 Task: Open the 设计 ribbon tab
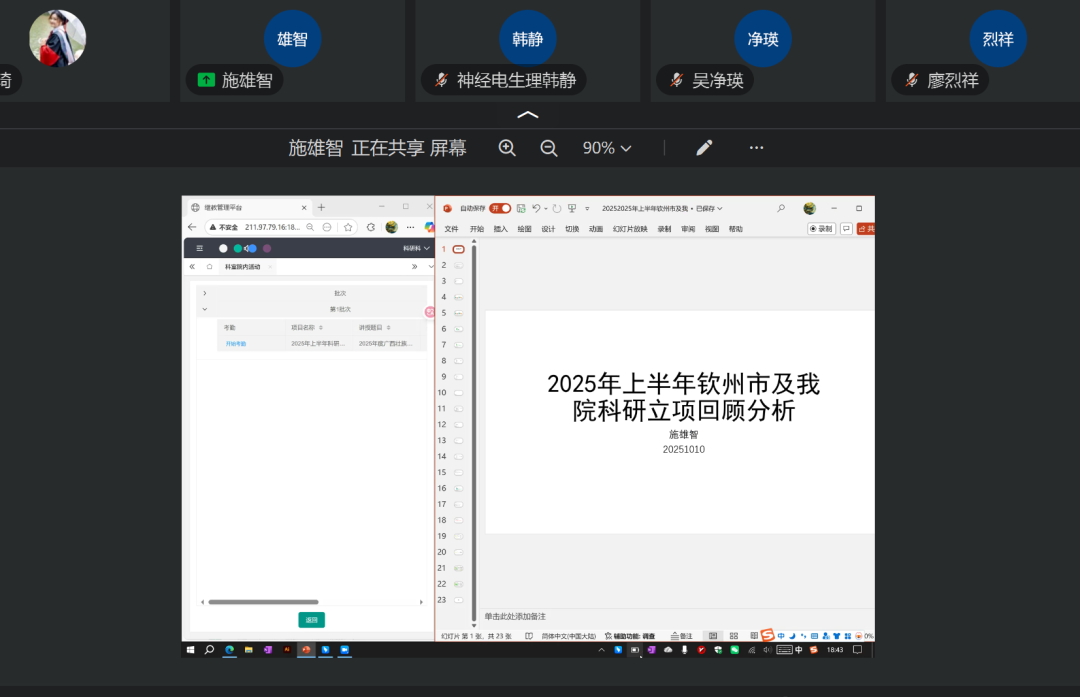[x=548, y=229]
